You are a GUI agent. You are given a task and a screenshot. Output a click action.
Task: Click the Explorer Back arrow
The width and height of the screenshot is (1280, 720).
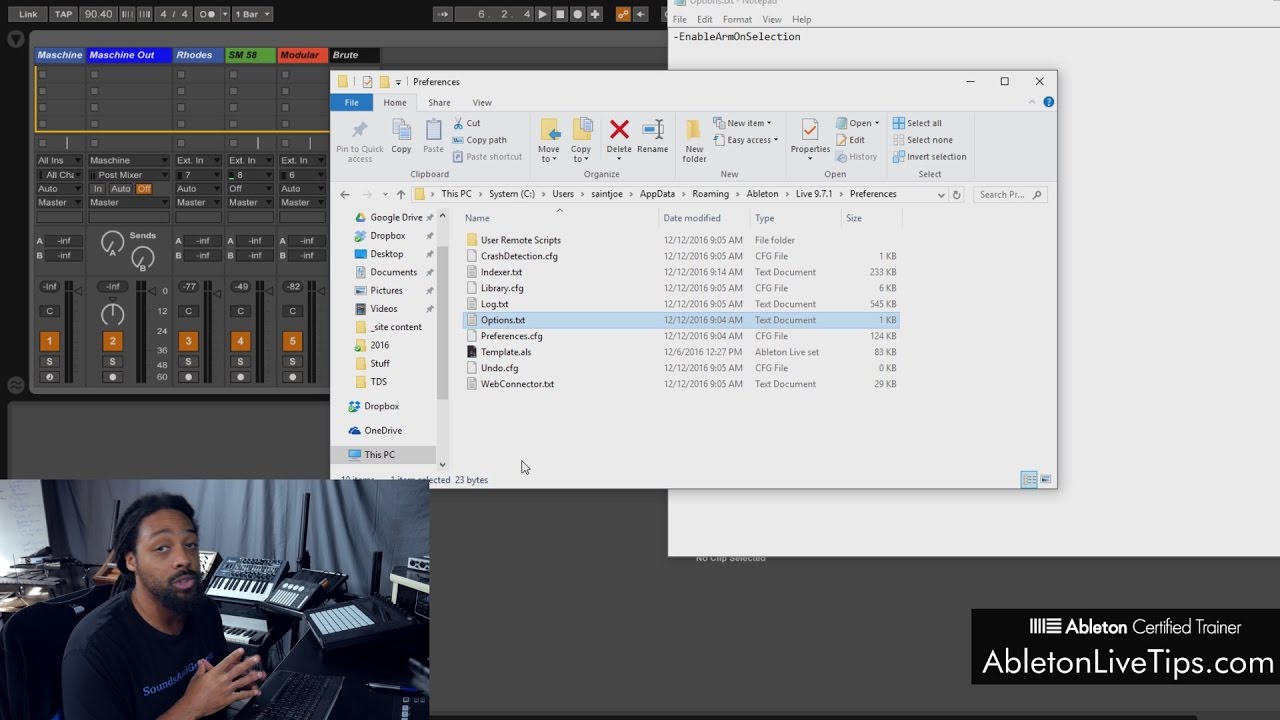click(345, 194)
